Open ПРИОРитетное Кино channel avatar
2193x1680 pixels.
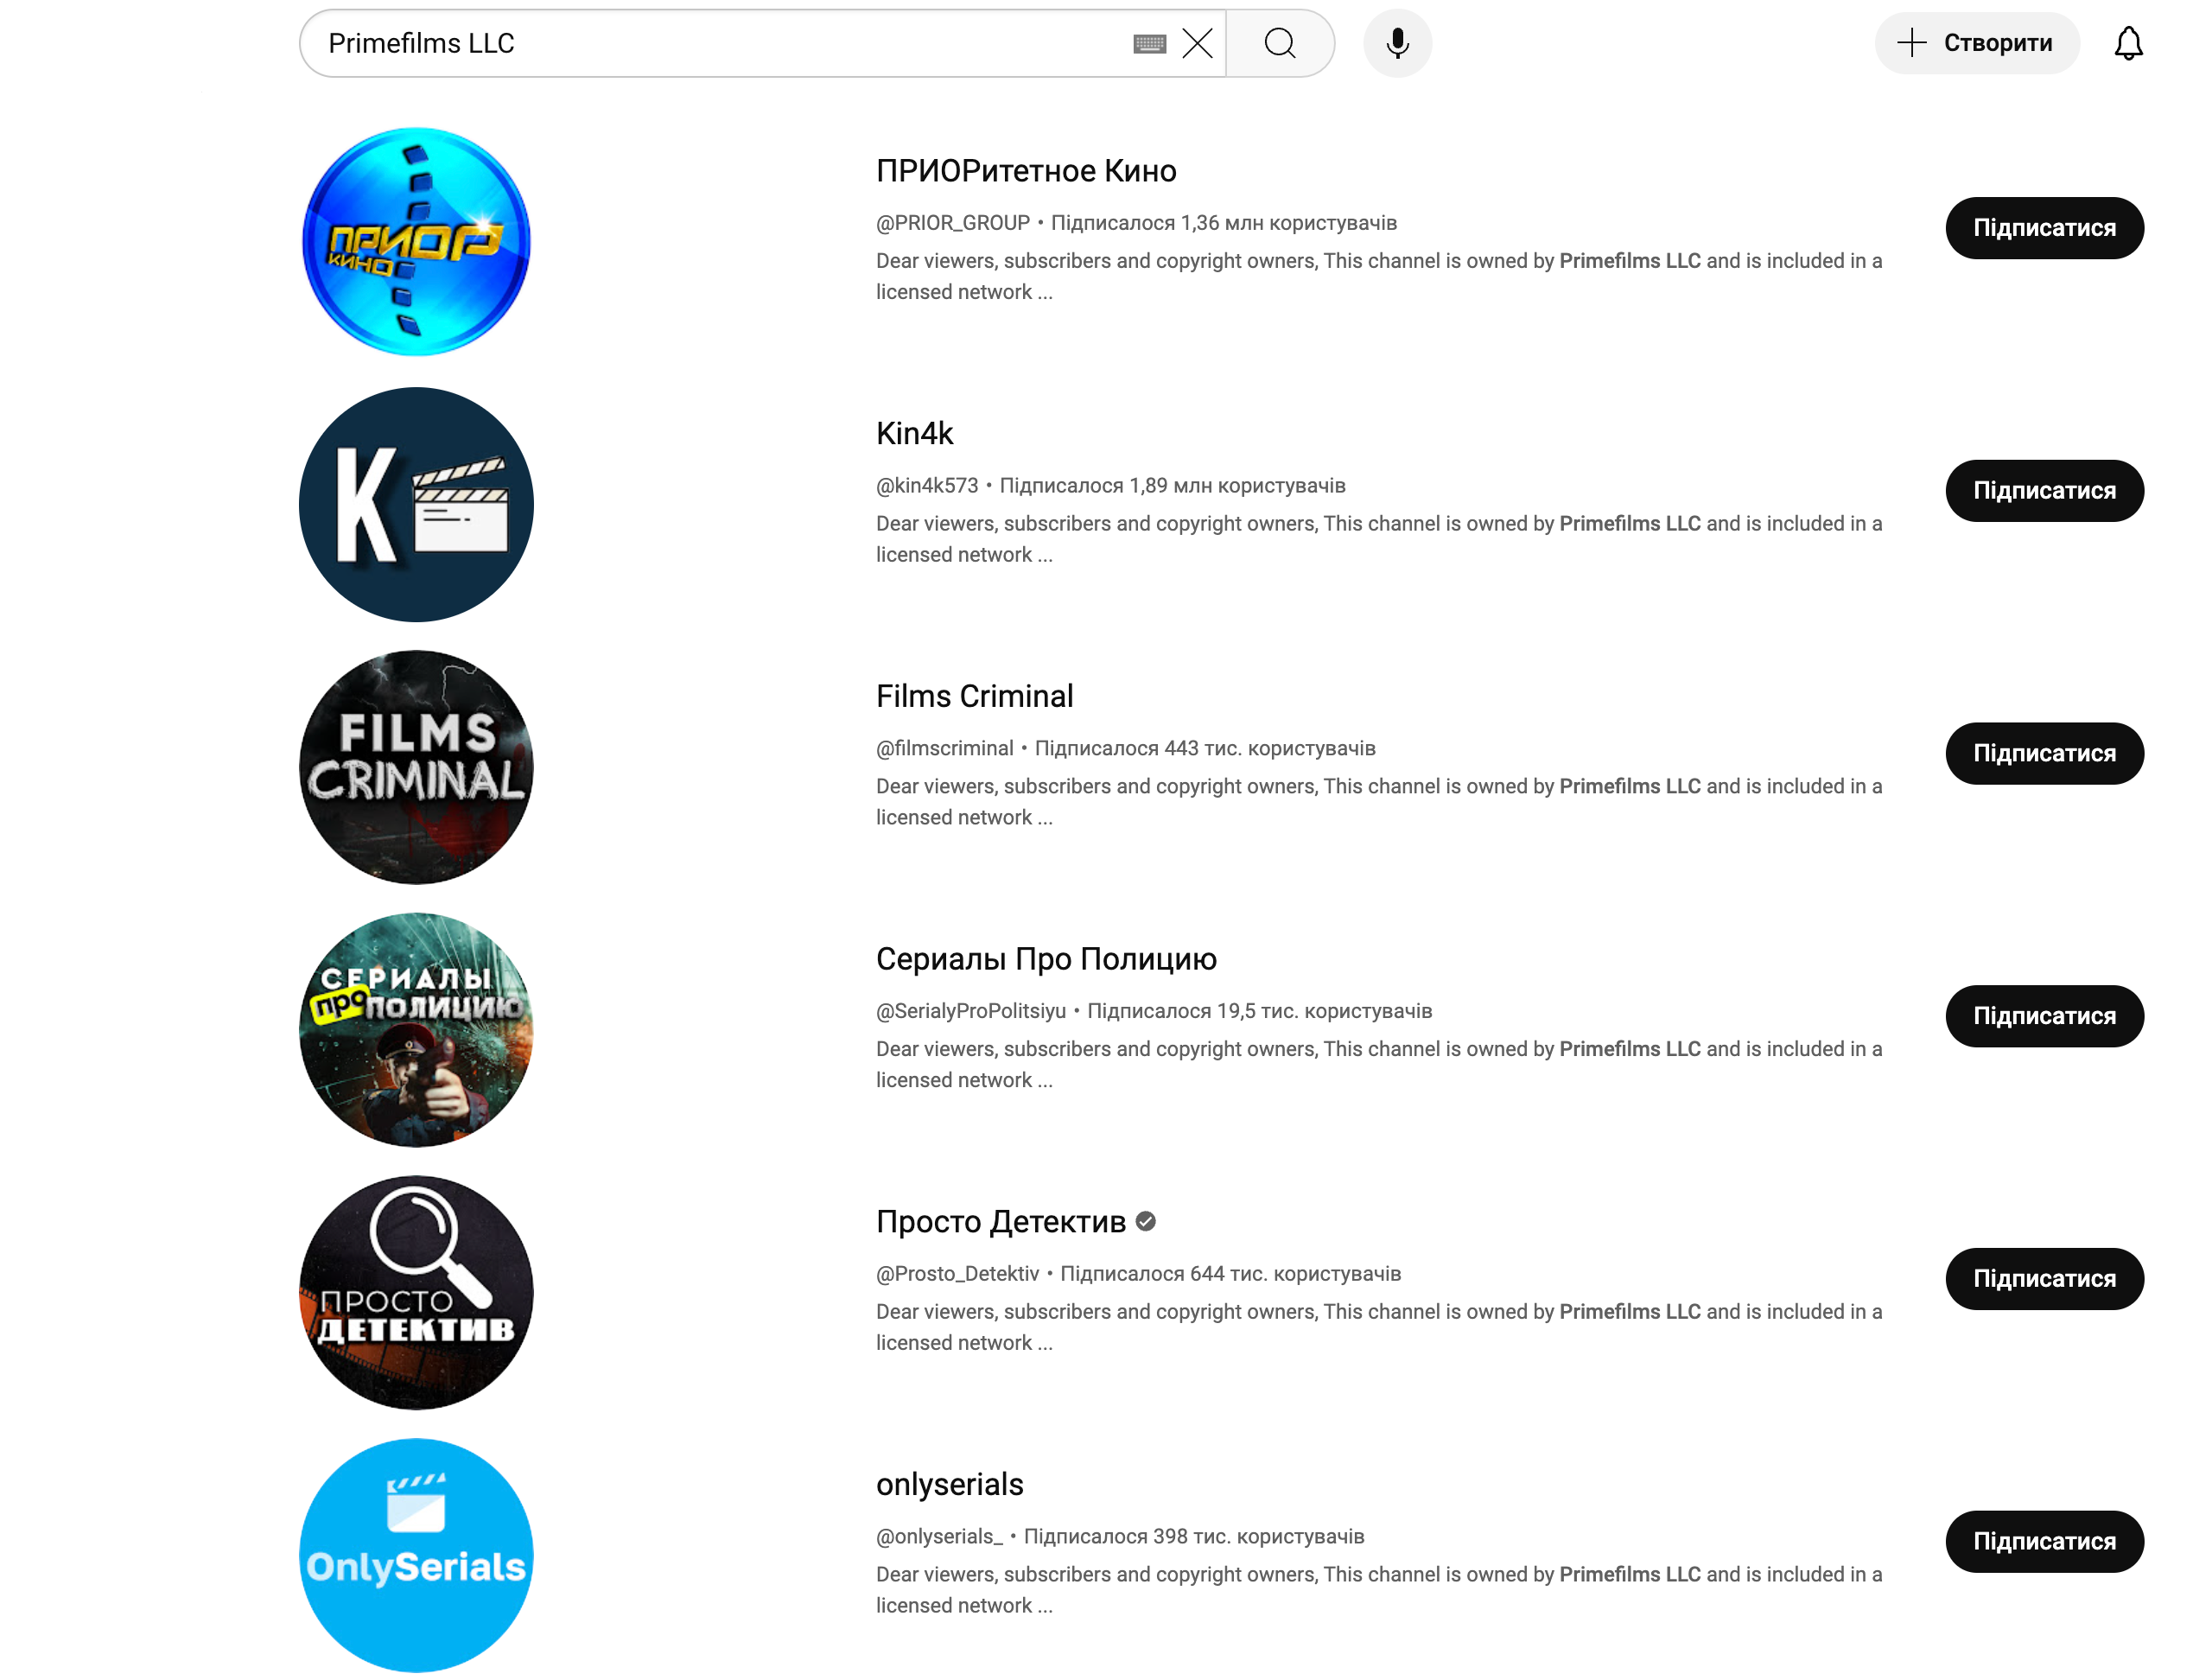click(416, 241)
